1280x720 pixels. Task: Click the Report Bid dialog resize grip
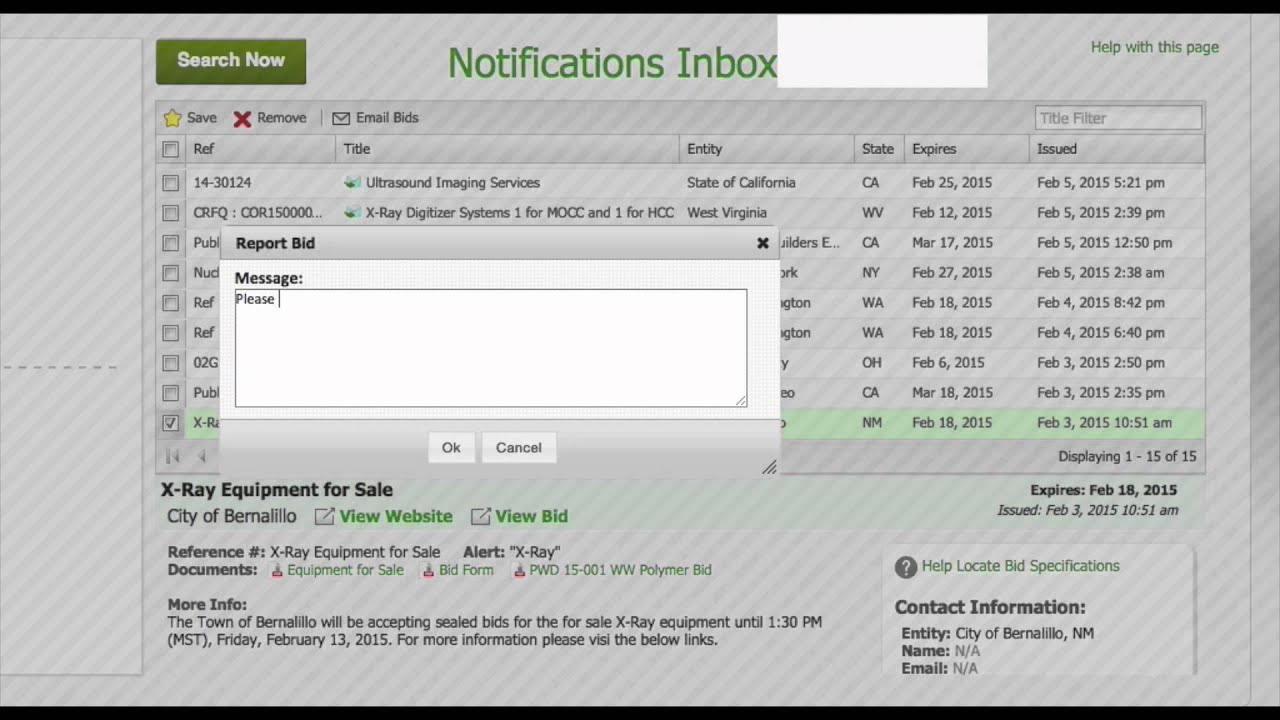point(769,467)
